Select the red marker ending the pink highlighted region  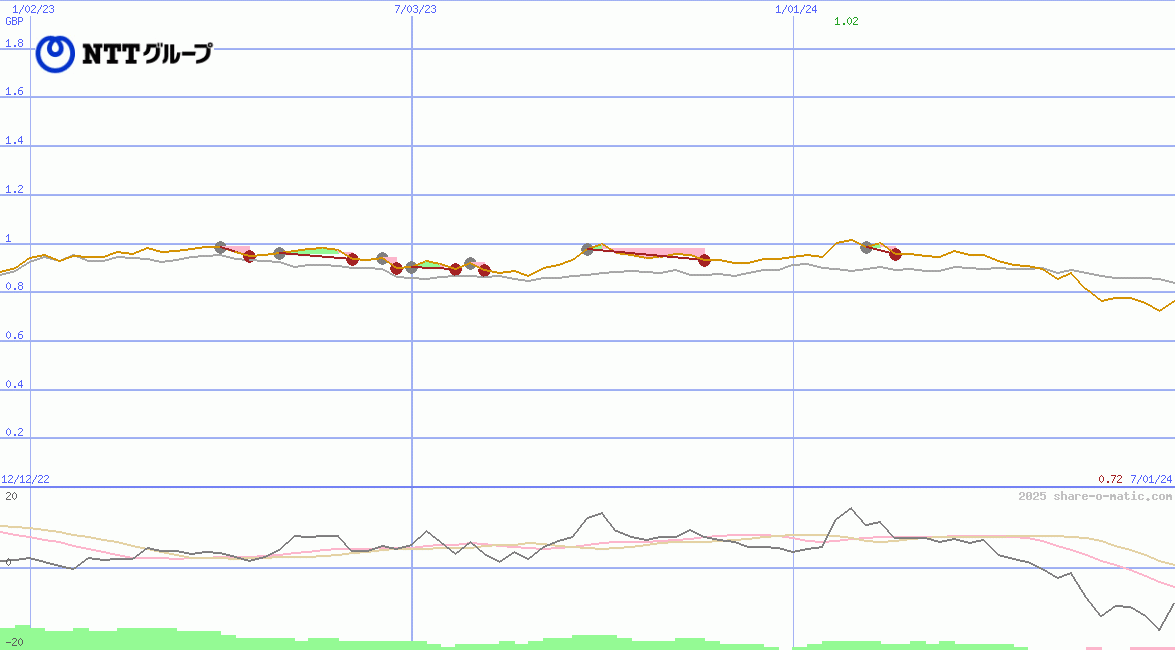point(704,260)
